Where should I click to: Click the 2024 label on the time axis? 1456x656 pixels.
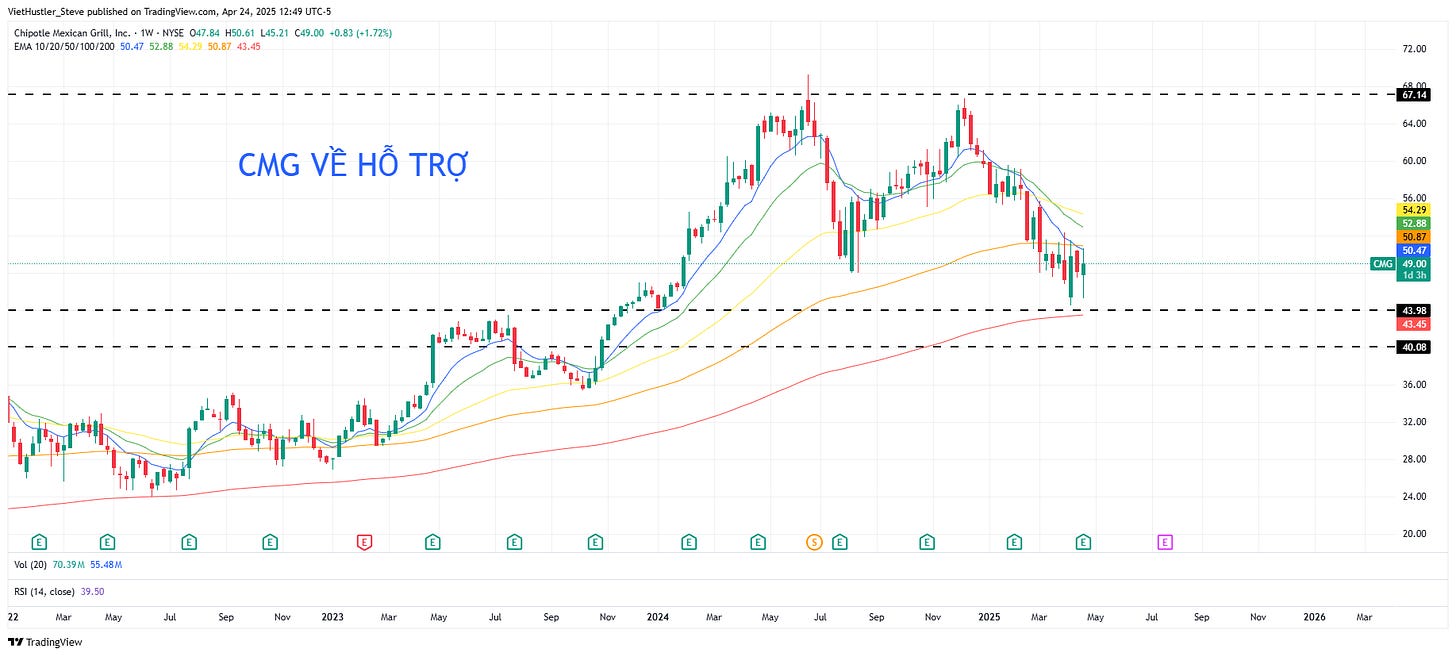657,617
